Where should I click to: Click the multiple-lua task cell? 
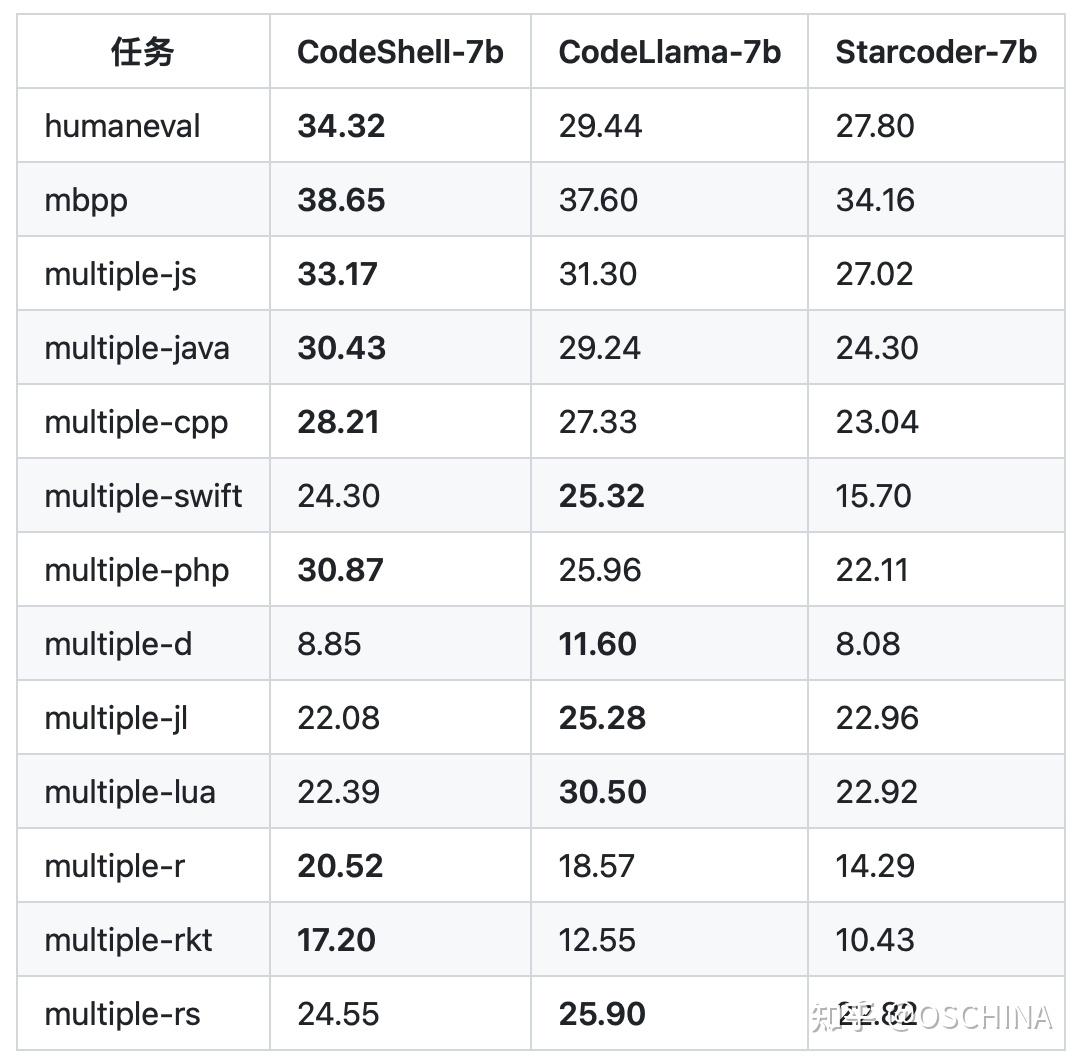coord(130,792)
